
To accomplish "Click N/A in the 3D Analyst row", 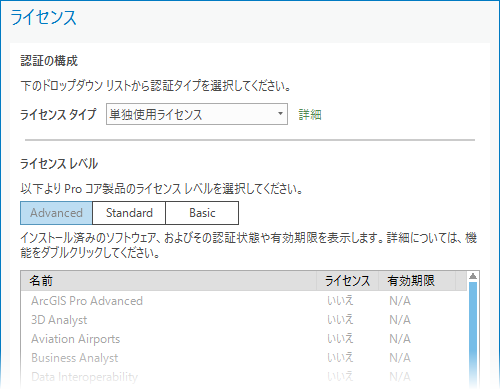I will pos(400,320).
